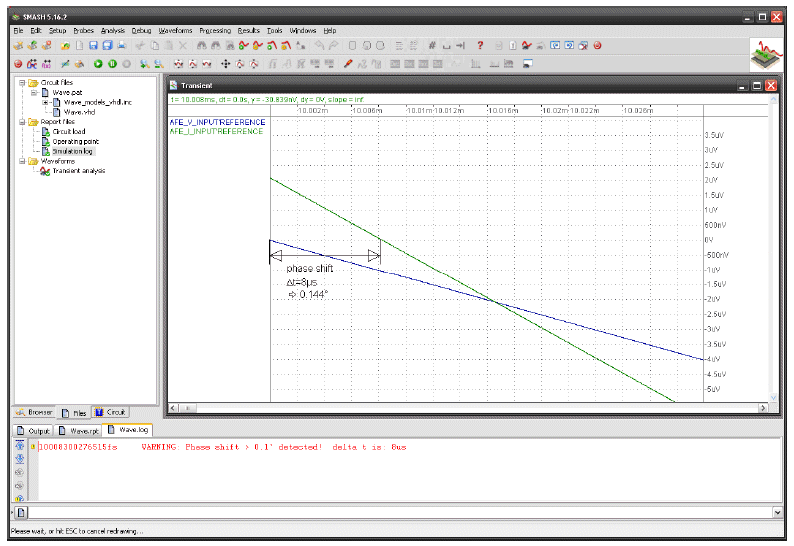This screenshot has height=546, width=794.
Task: Switch to the Wave.rpt tab
Action: 78,431
